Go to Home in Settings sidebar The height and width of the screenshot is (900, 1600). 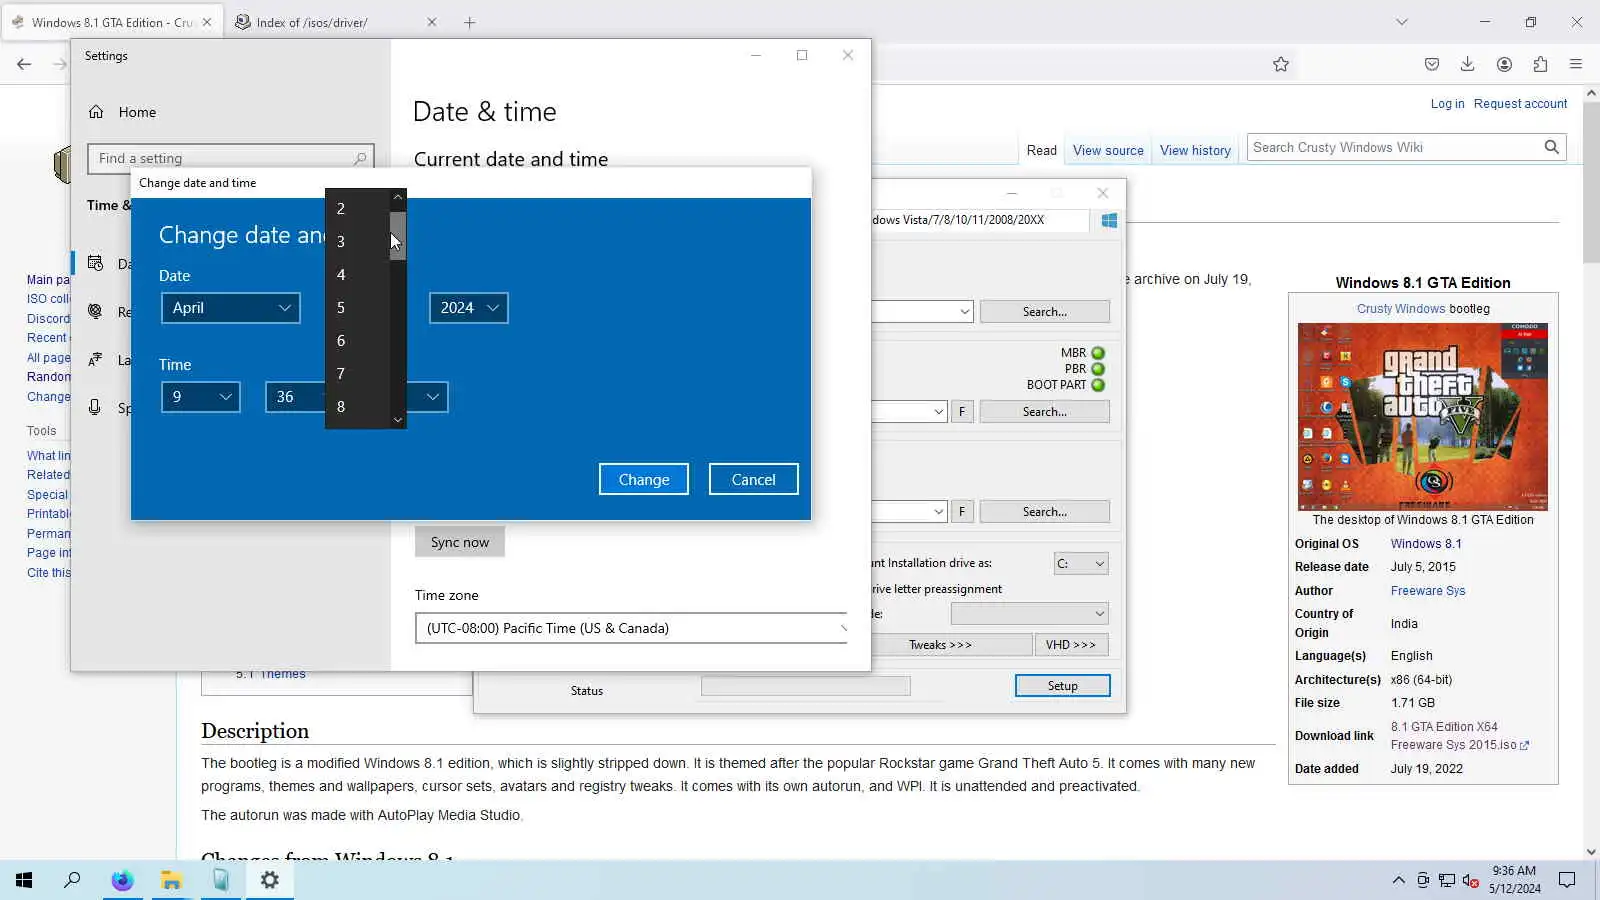pos(137,112)
